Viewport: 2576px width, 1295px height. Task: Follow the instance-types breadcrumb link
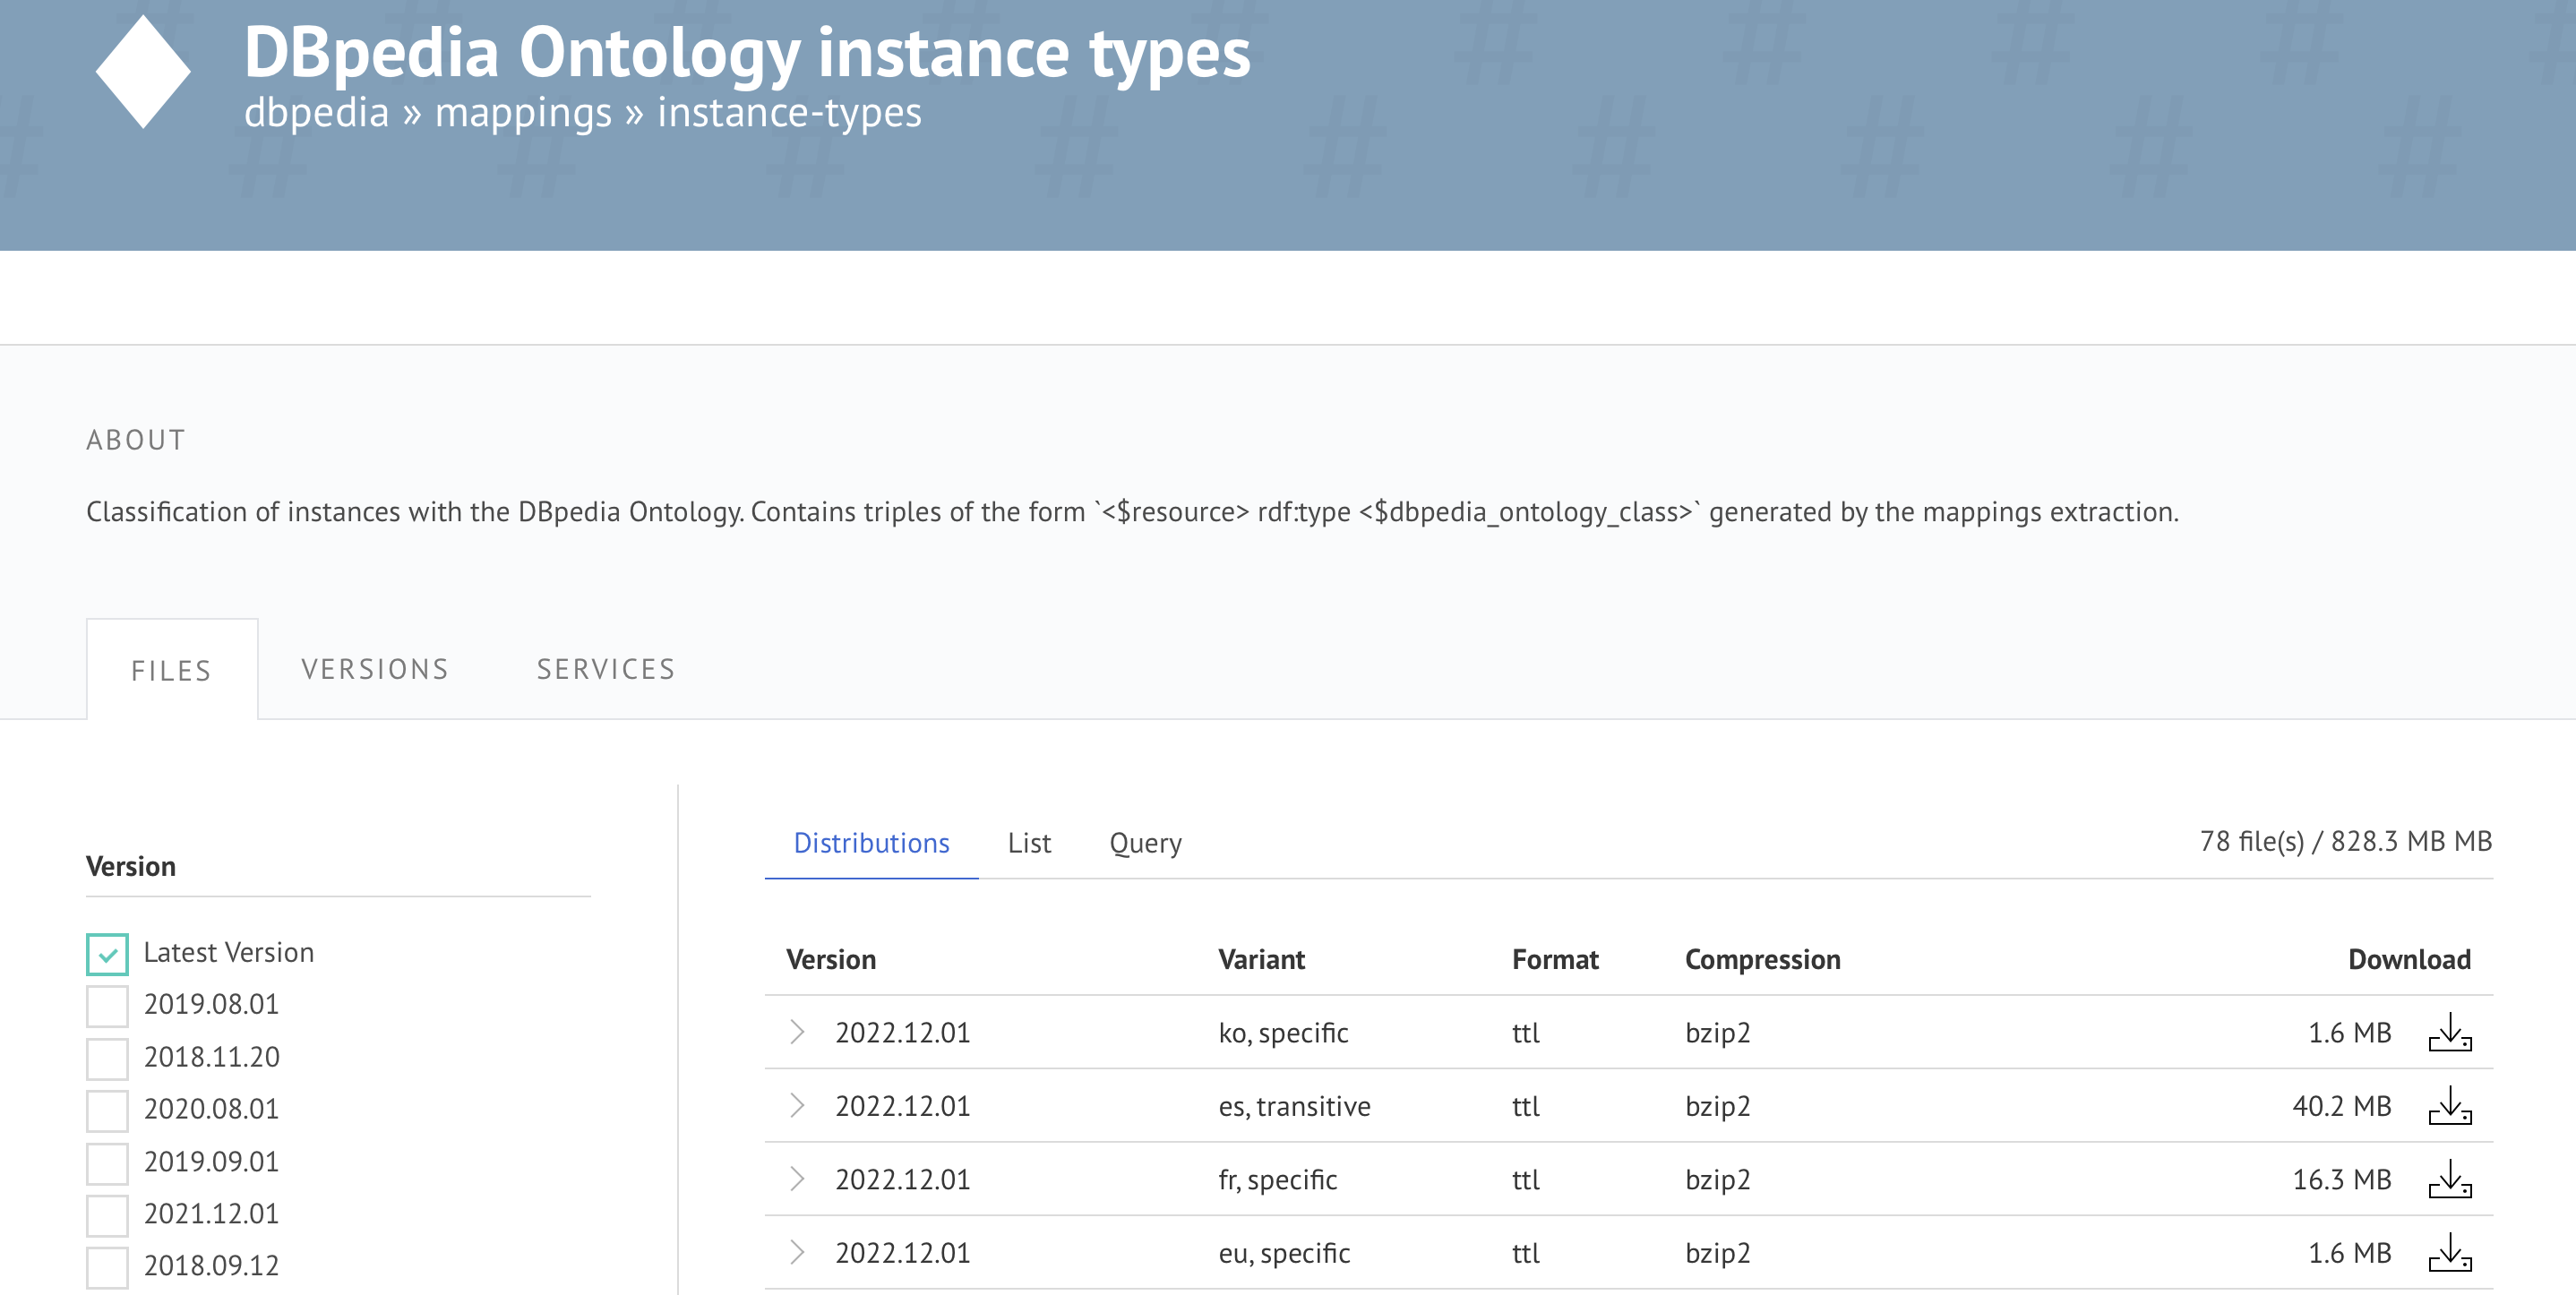789,112
